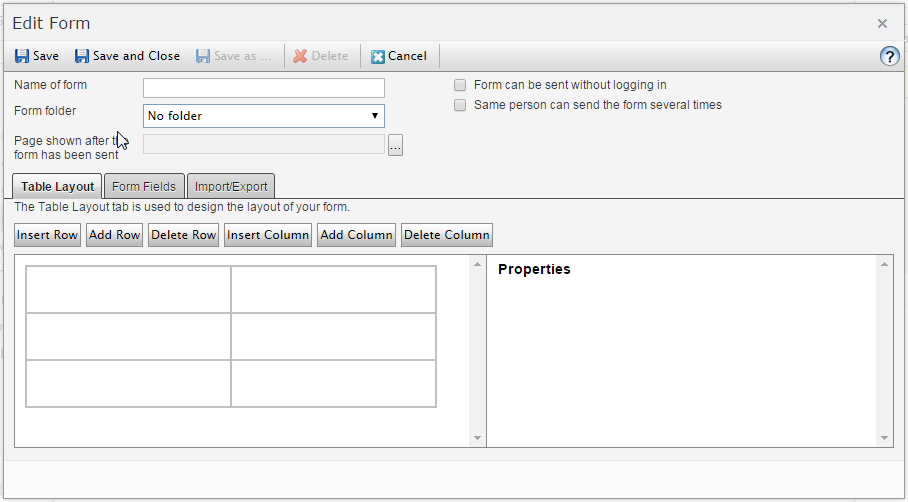This screenshot has height=502, width=908.
Task: Click the Save floppy disk icon
Action: (22, 56)
